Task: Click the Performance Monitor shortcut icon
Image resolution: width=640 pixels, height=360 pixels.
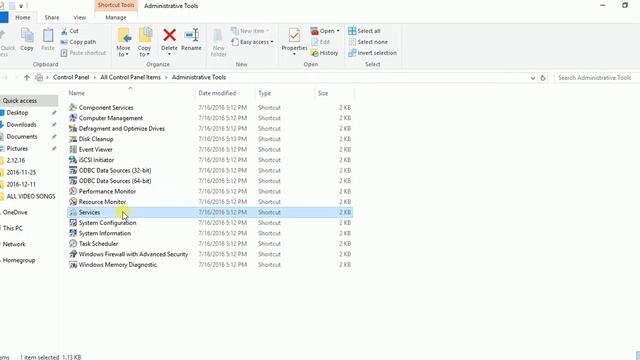Action: tap(73, 191)
